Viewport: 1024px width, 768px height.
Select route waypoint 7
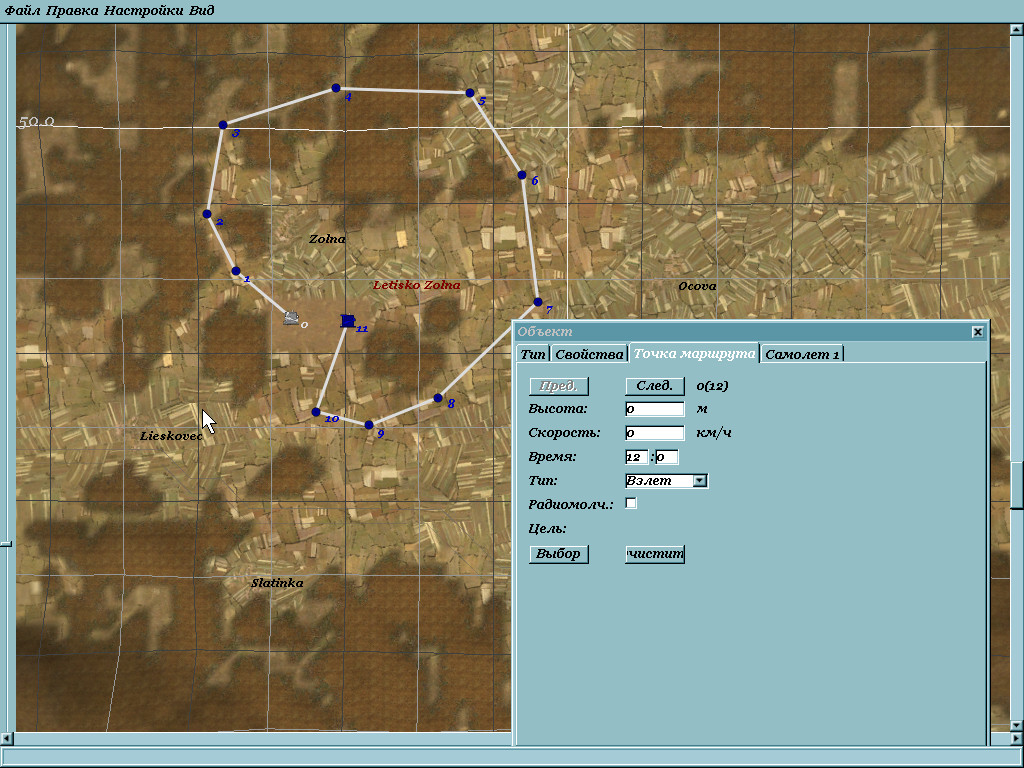click(x=537, y=302)
